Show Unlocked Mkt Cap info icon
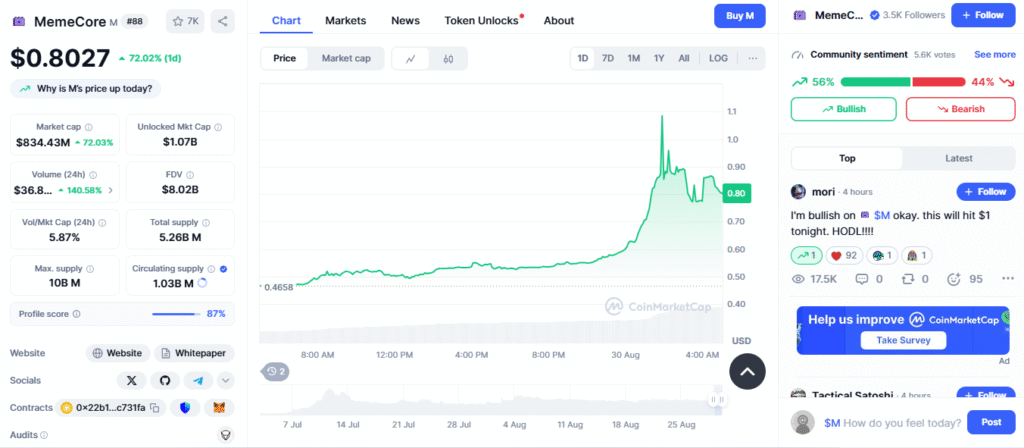 point(218,127)
